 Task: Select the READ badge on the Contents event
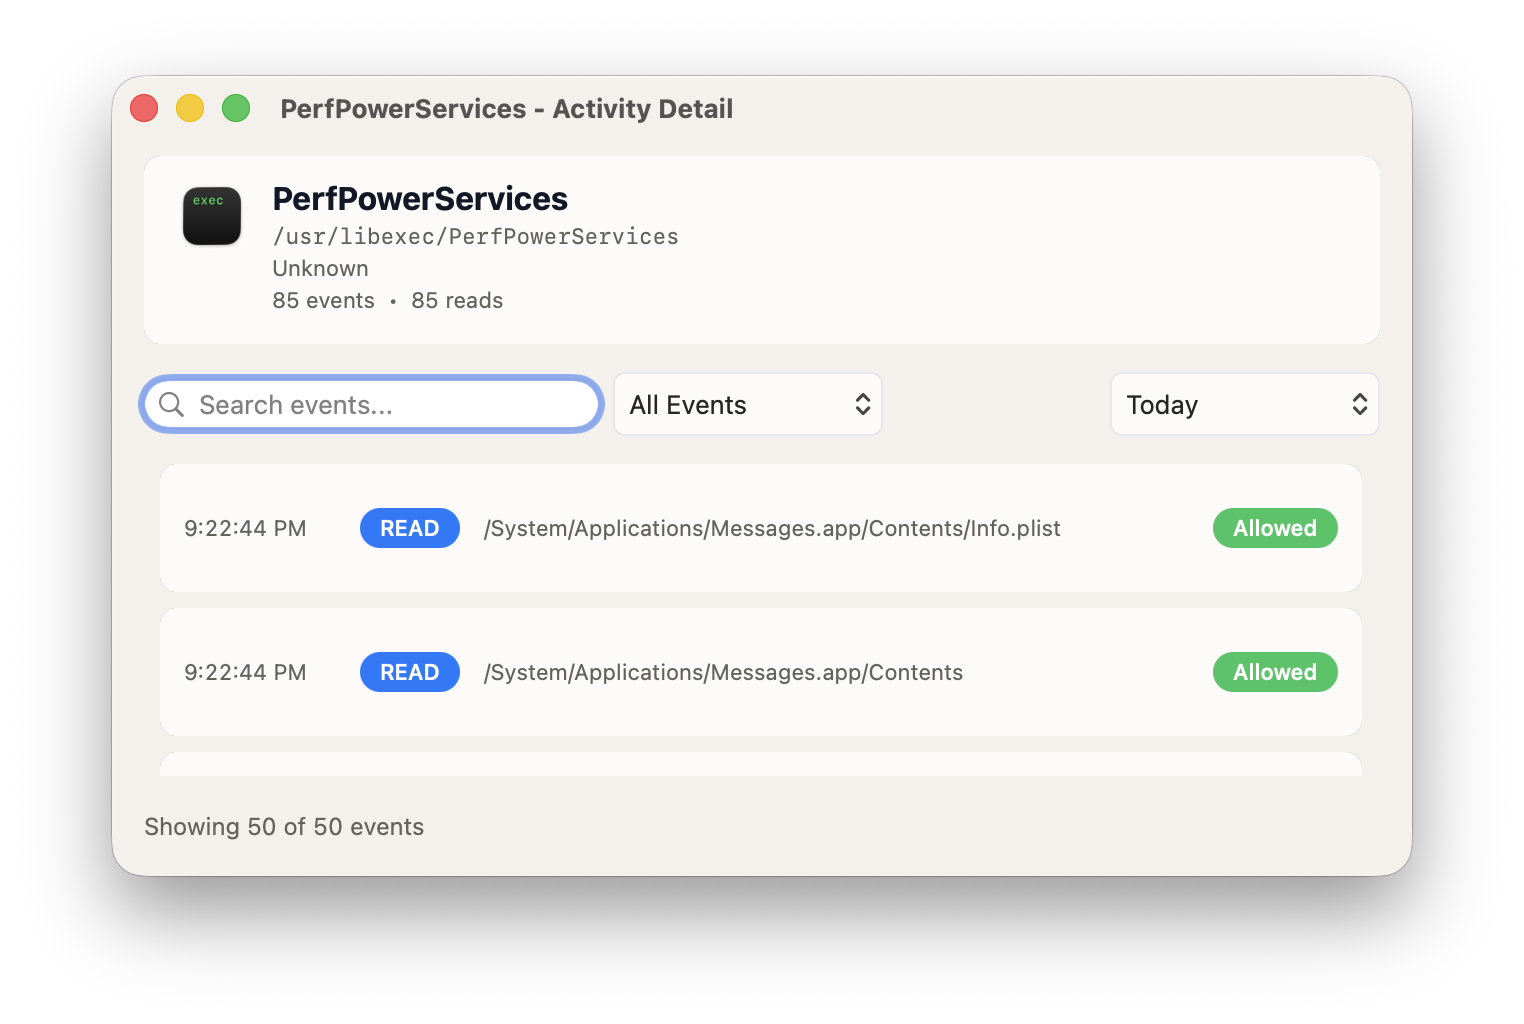409,672
